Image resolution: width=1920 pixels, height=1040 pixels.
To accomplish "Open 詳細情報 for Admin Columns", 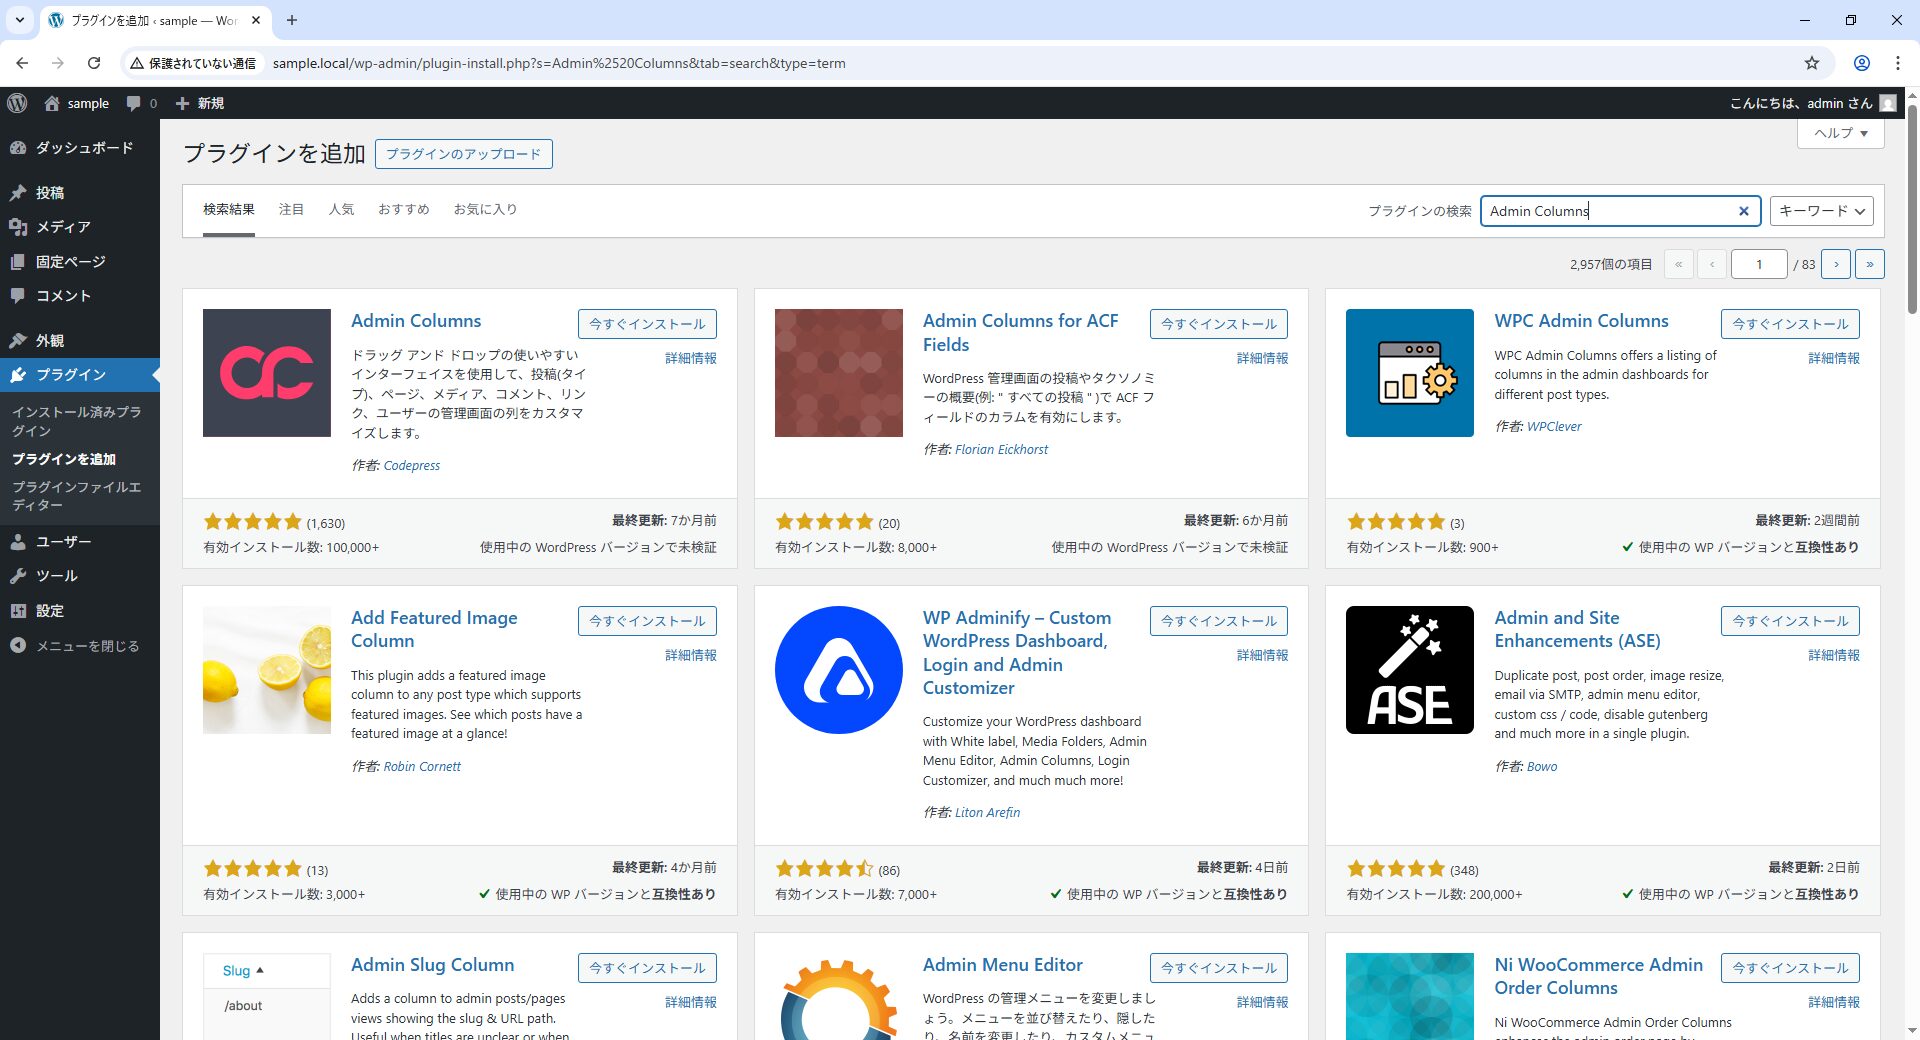I will (691, 358).
